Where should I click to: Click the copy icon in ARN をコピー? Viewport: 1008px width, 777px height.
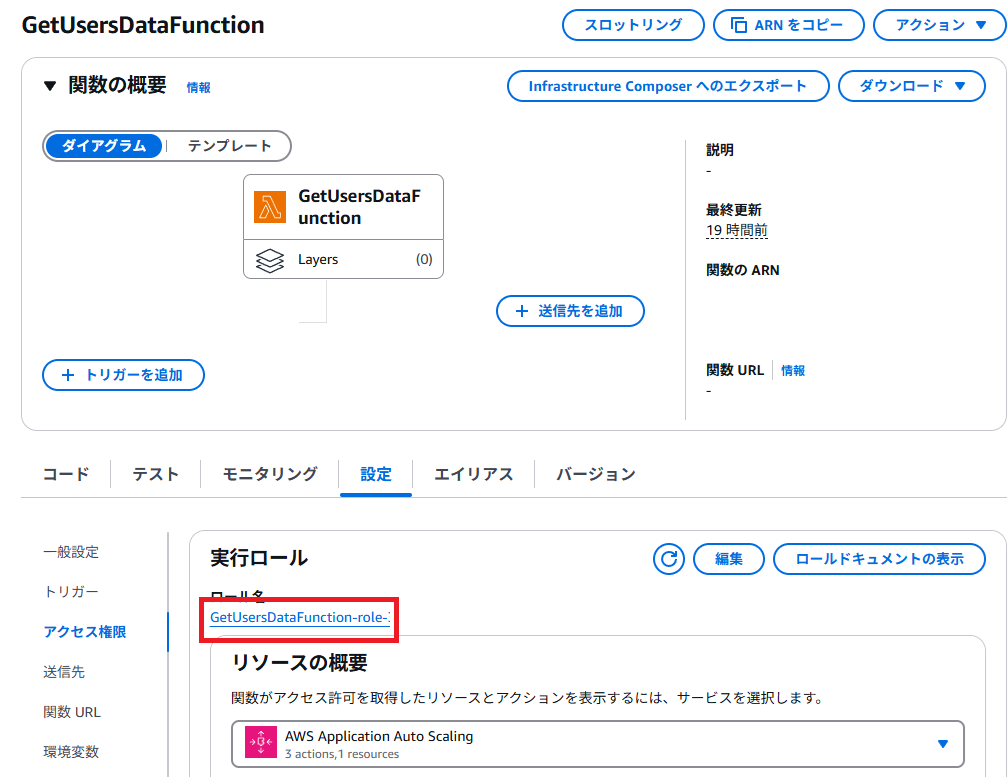739,25
